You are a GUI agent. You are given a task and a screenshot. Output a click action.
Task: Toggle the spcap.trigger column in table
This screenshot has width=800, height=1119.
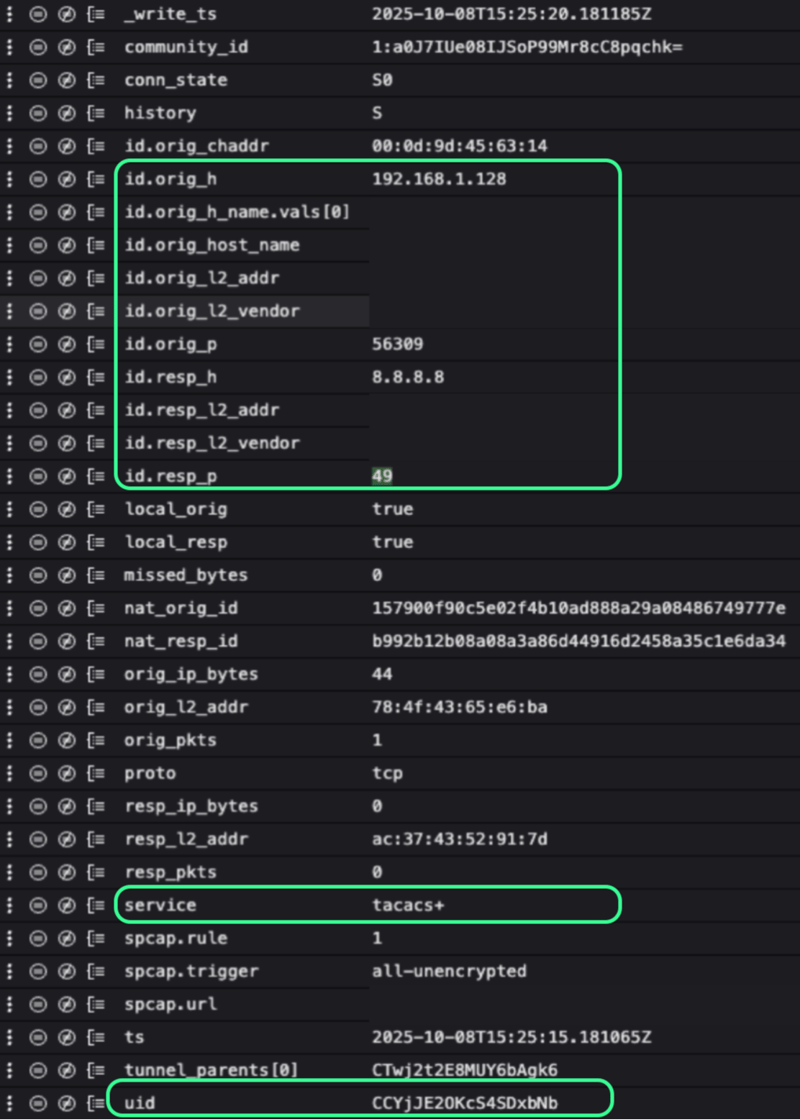coord(95,971)
